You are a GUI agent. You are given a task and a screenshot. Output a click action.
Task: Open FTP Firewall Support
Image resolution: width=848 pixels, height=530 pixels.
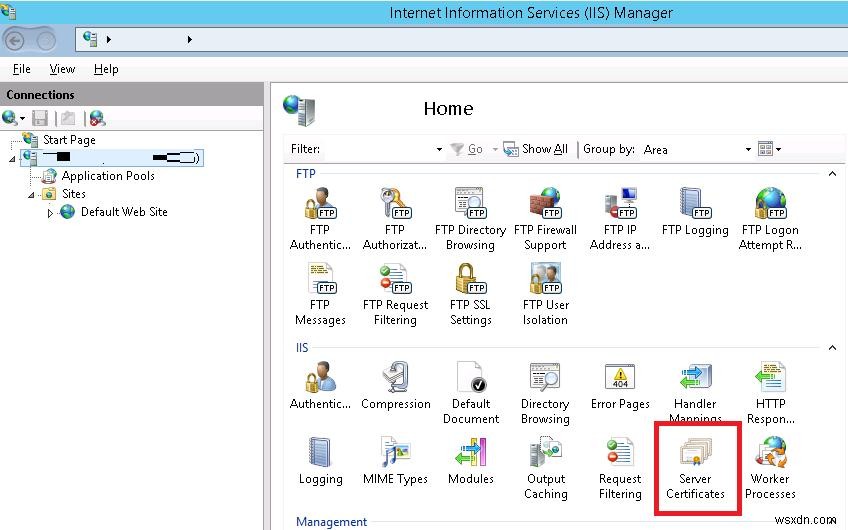click(x=545, y=219)
